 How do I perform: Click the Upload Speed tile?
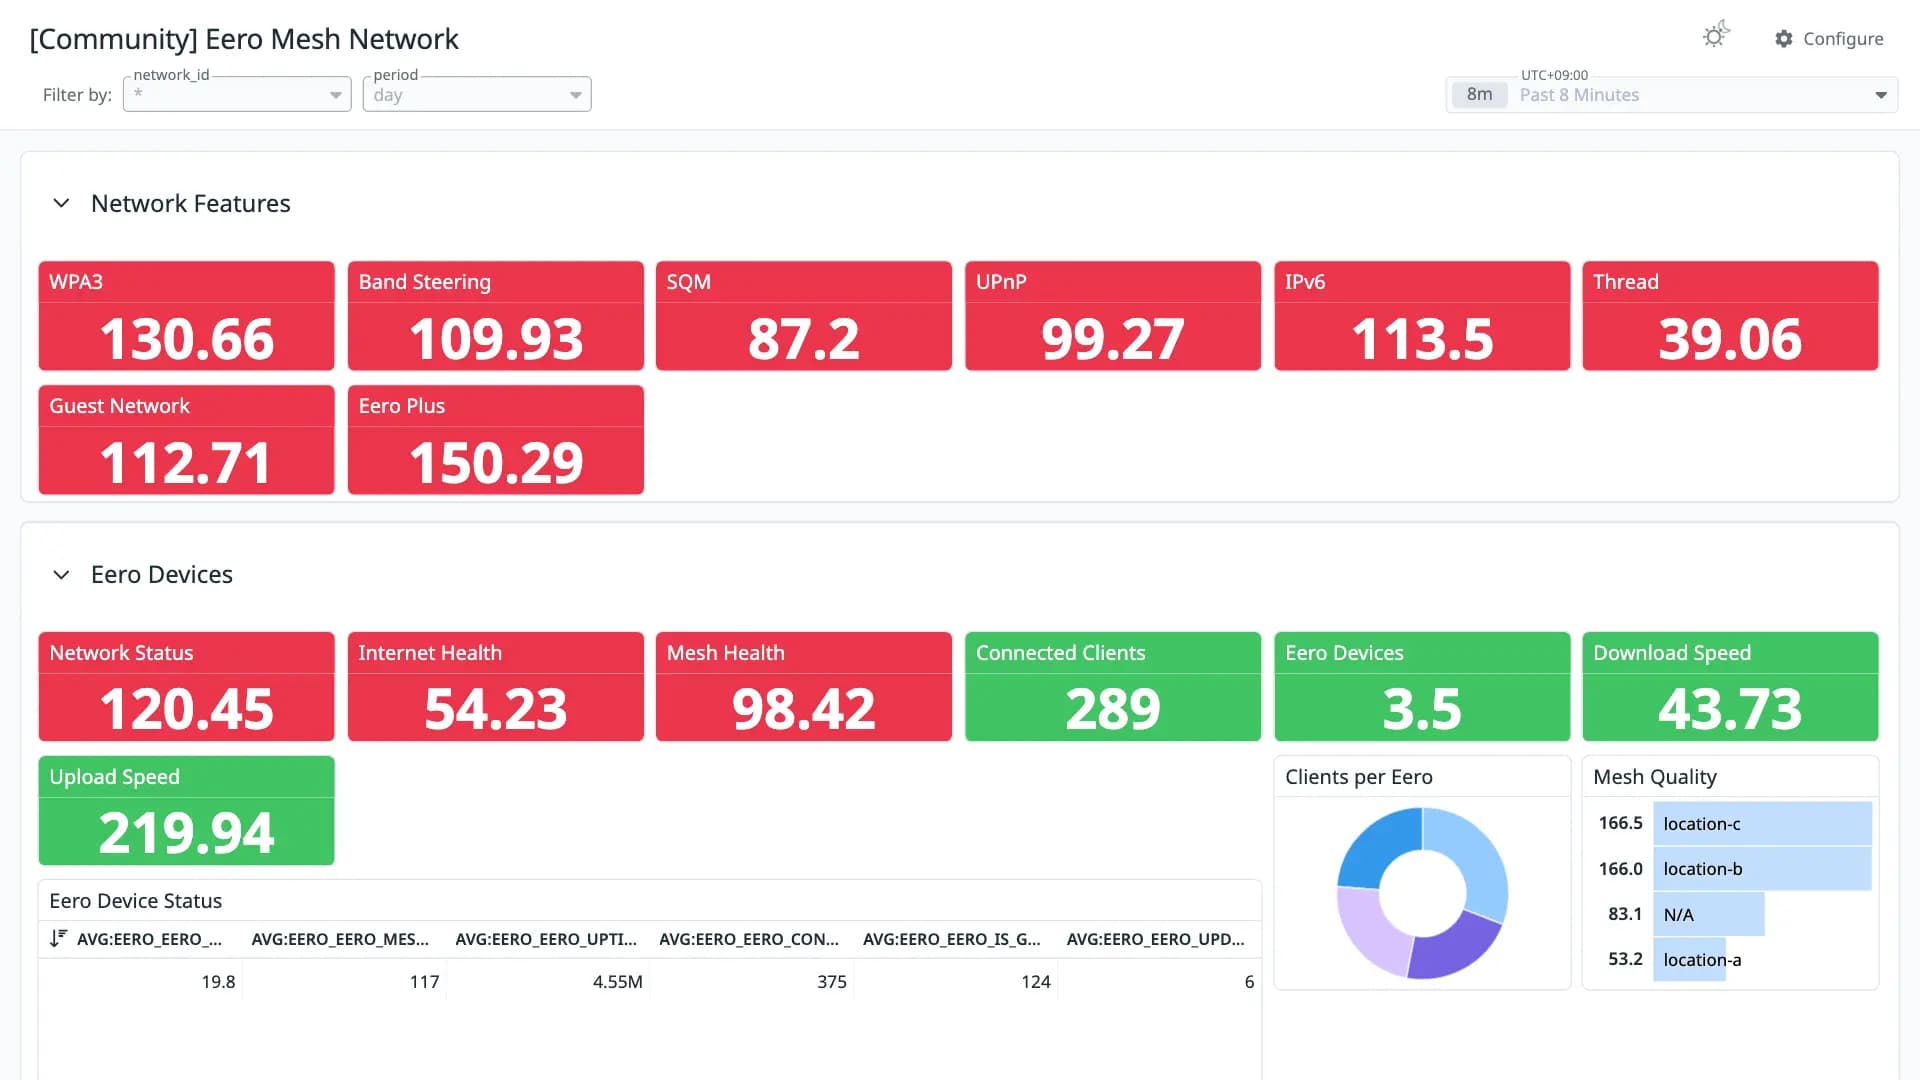pyautogui.click(x=187, y=811)
